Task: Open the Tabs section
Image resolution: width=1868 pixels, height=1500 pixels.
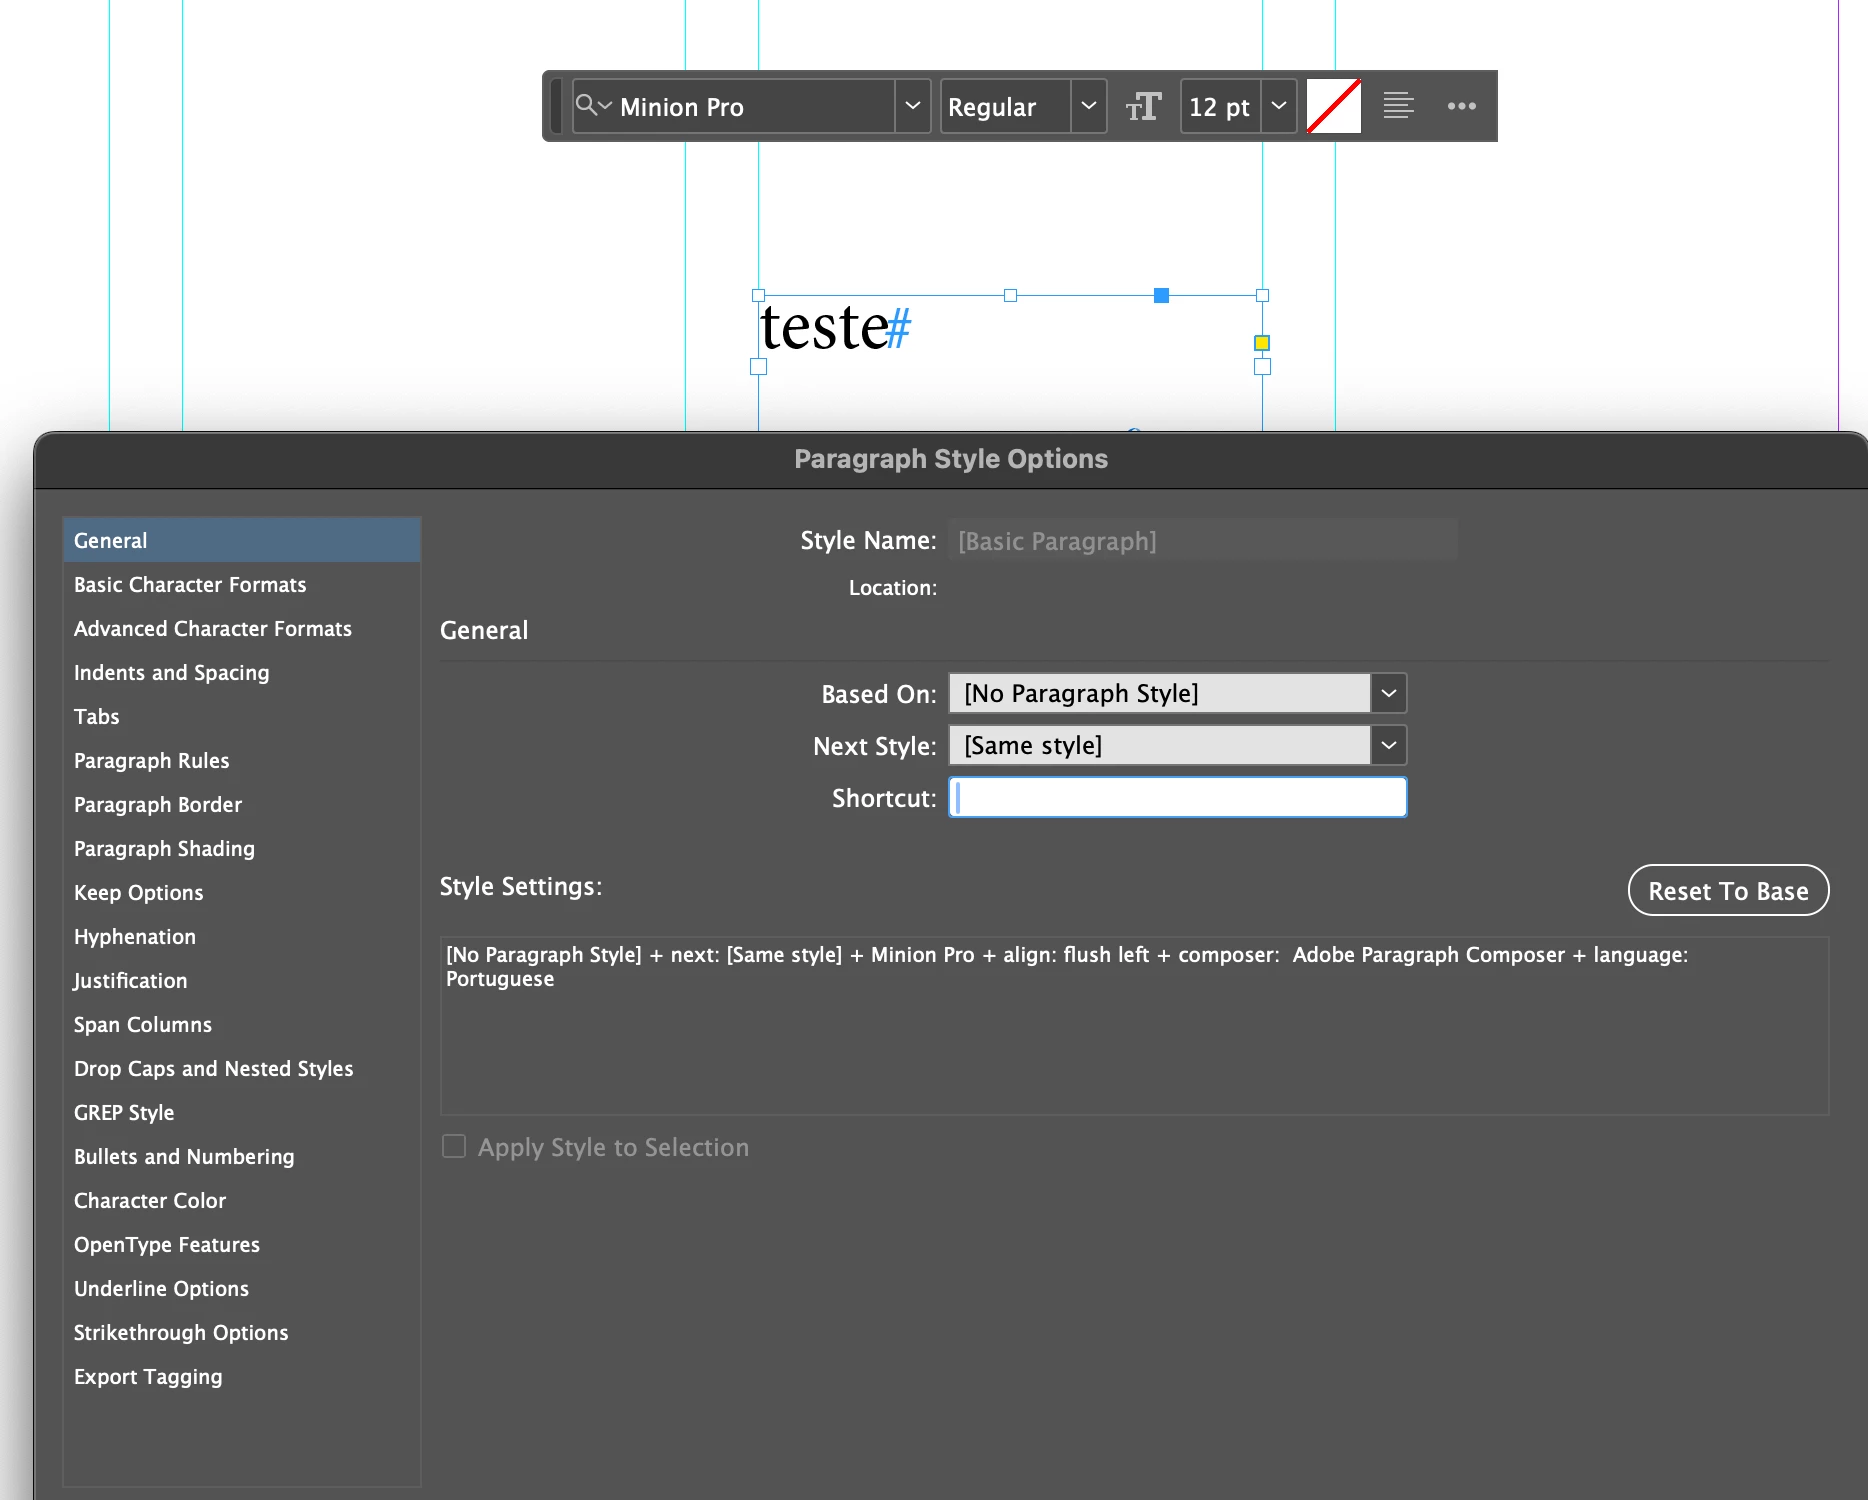Action: [x=241, y=716]
